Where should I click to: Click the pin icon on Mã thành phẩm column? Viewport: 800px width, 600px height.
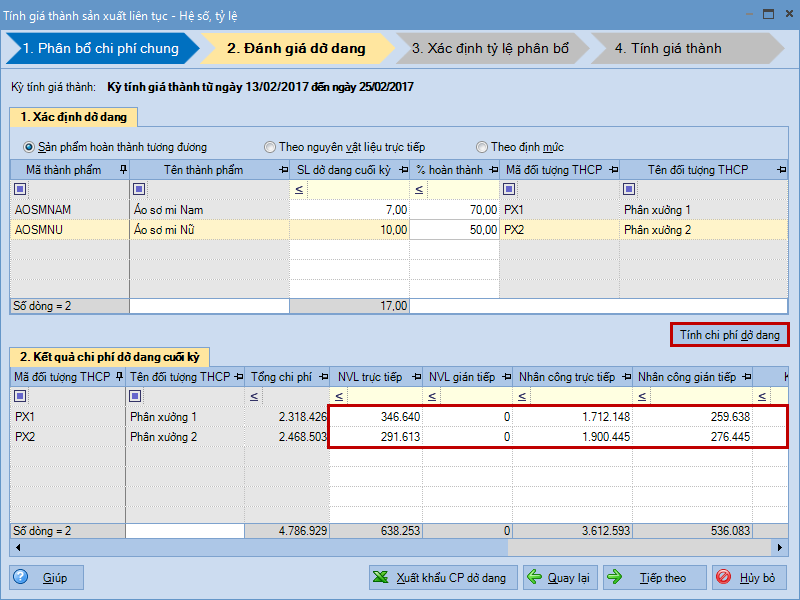122,170
